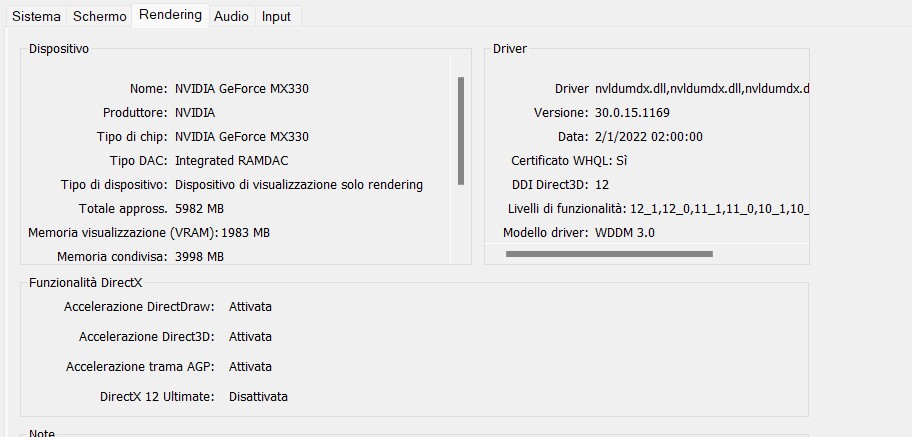Click the feature levels list 12_1,12_0
Image resolution: width=912 pixels, height=437 pixels.
pyautogui.click(x=720, y=209)
